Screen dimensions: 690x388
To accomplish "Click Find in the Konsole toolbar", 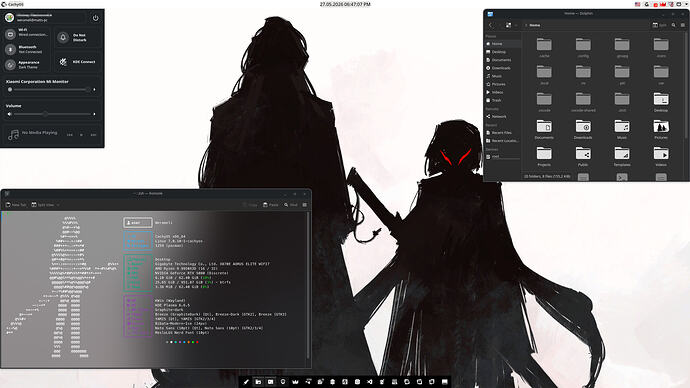I will click(x=291, y=205).
